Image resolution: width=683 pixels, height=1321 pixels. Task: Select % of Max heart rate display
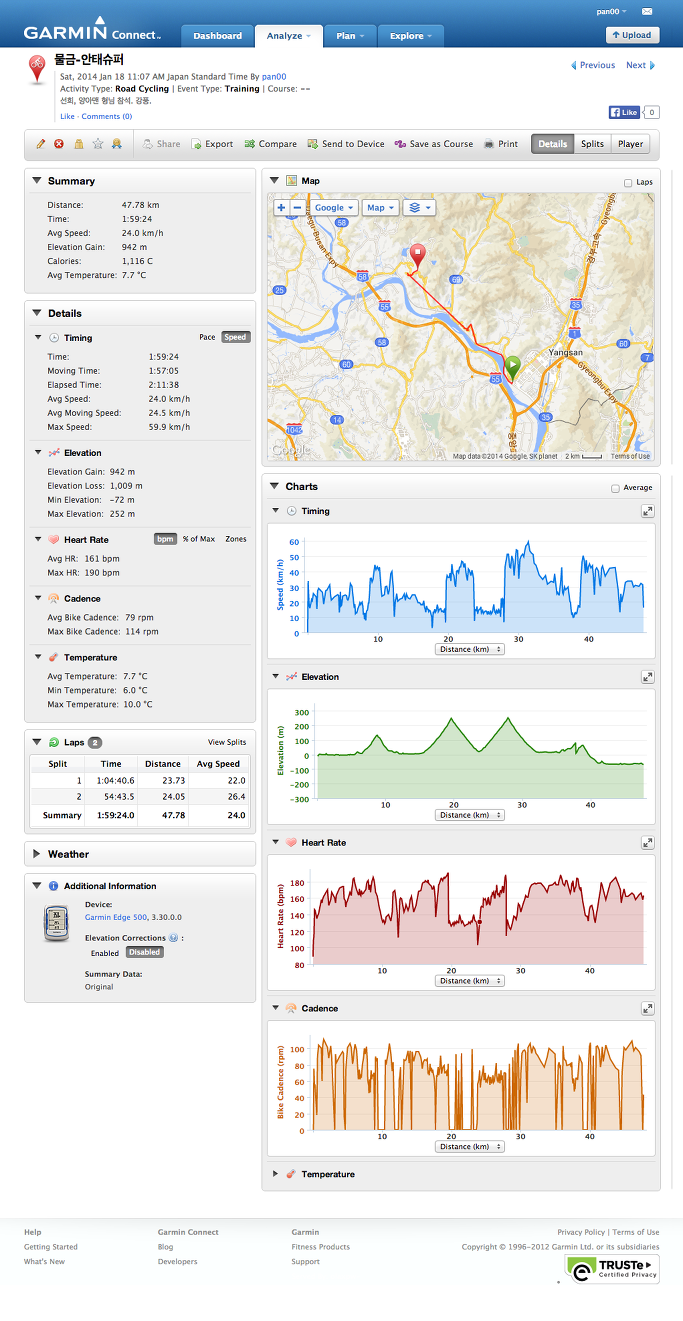199,539
